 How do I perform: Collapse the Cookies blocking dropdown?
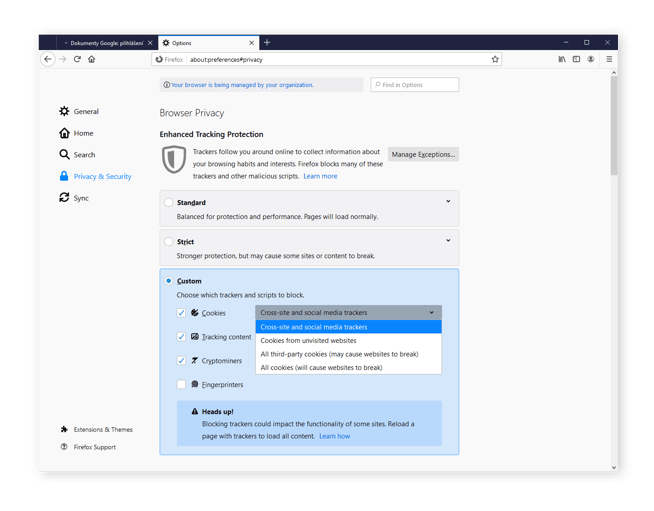pos(348,312)
